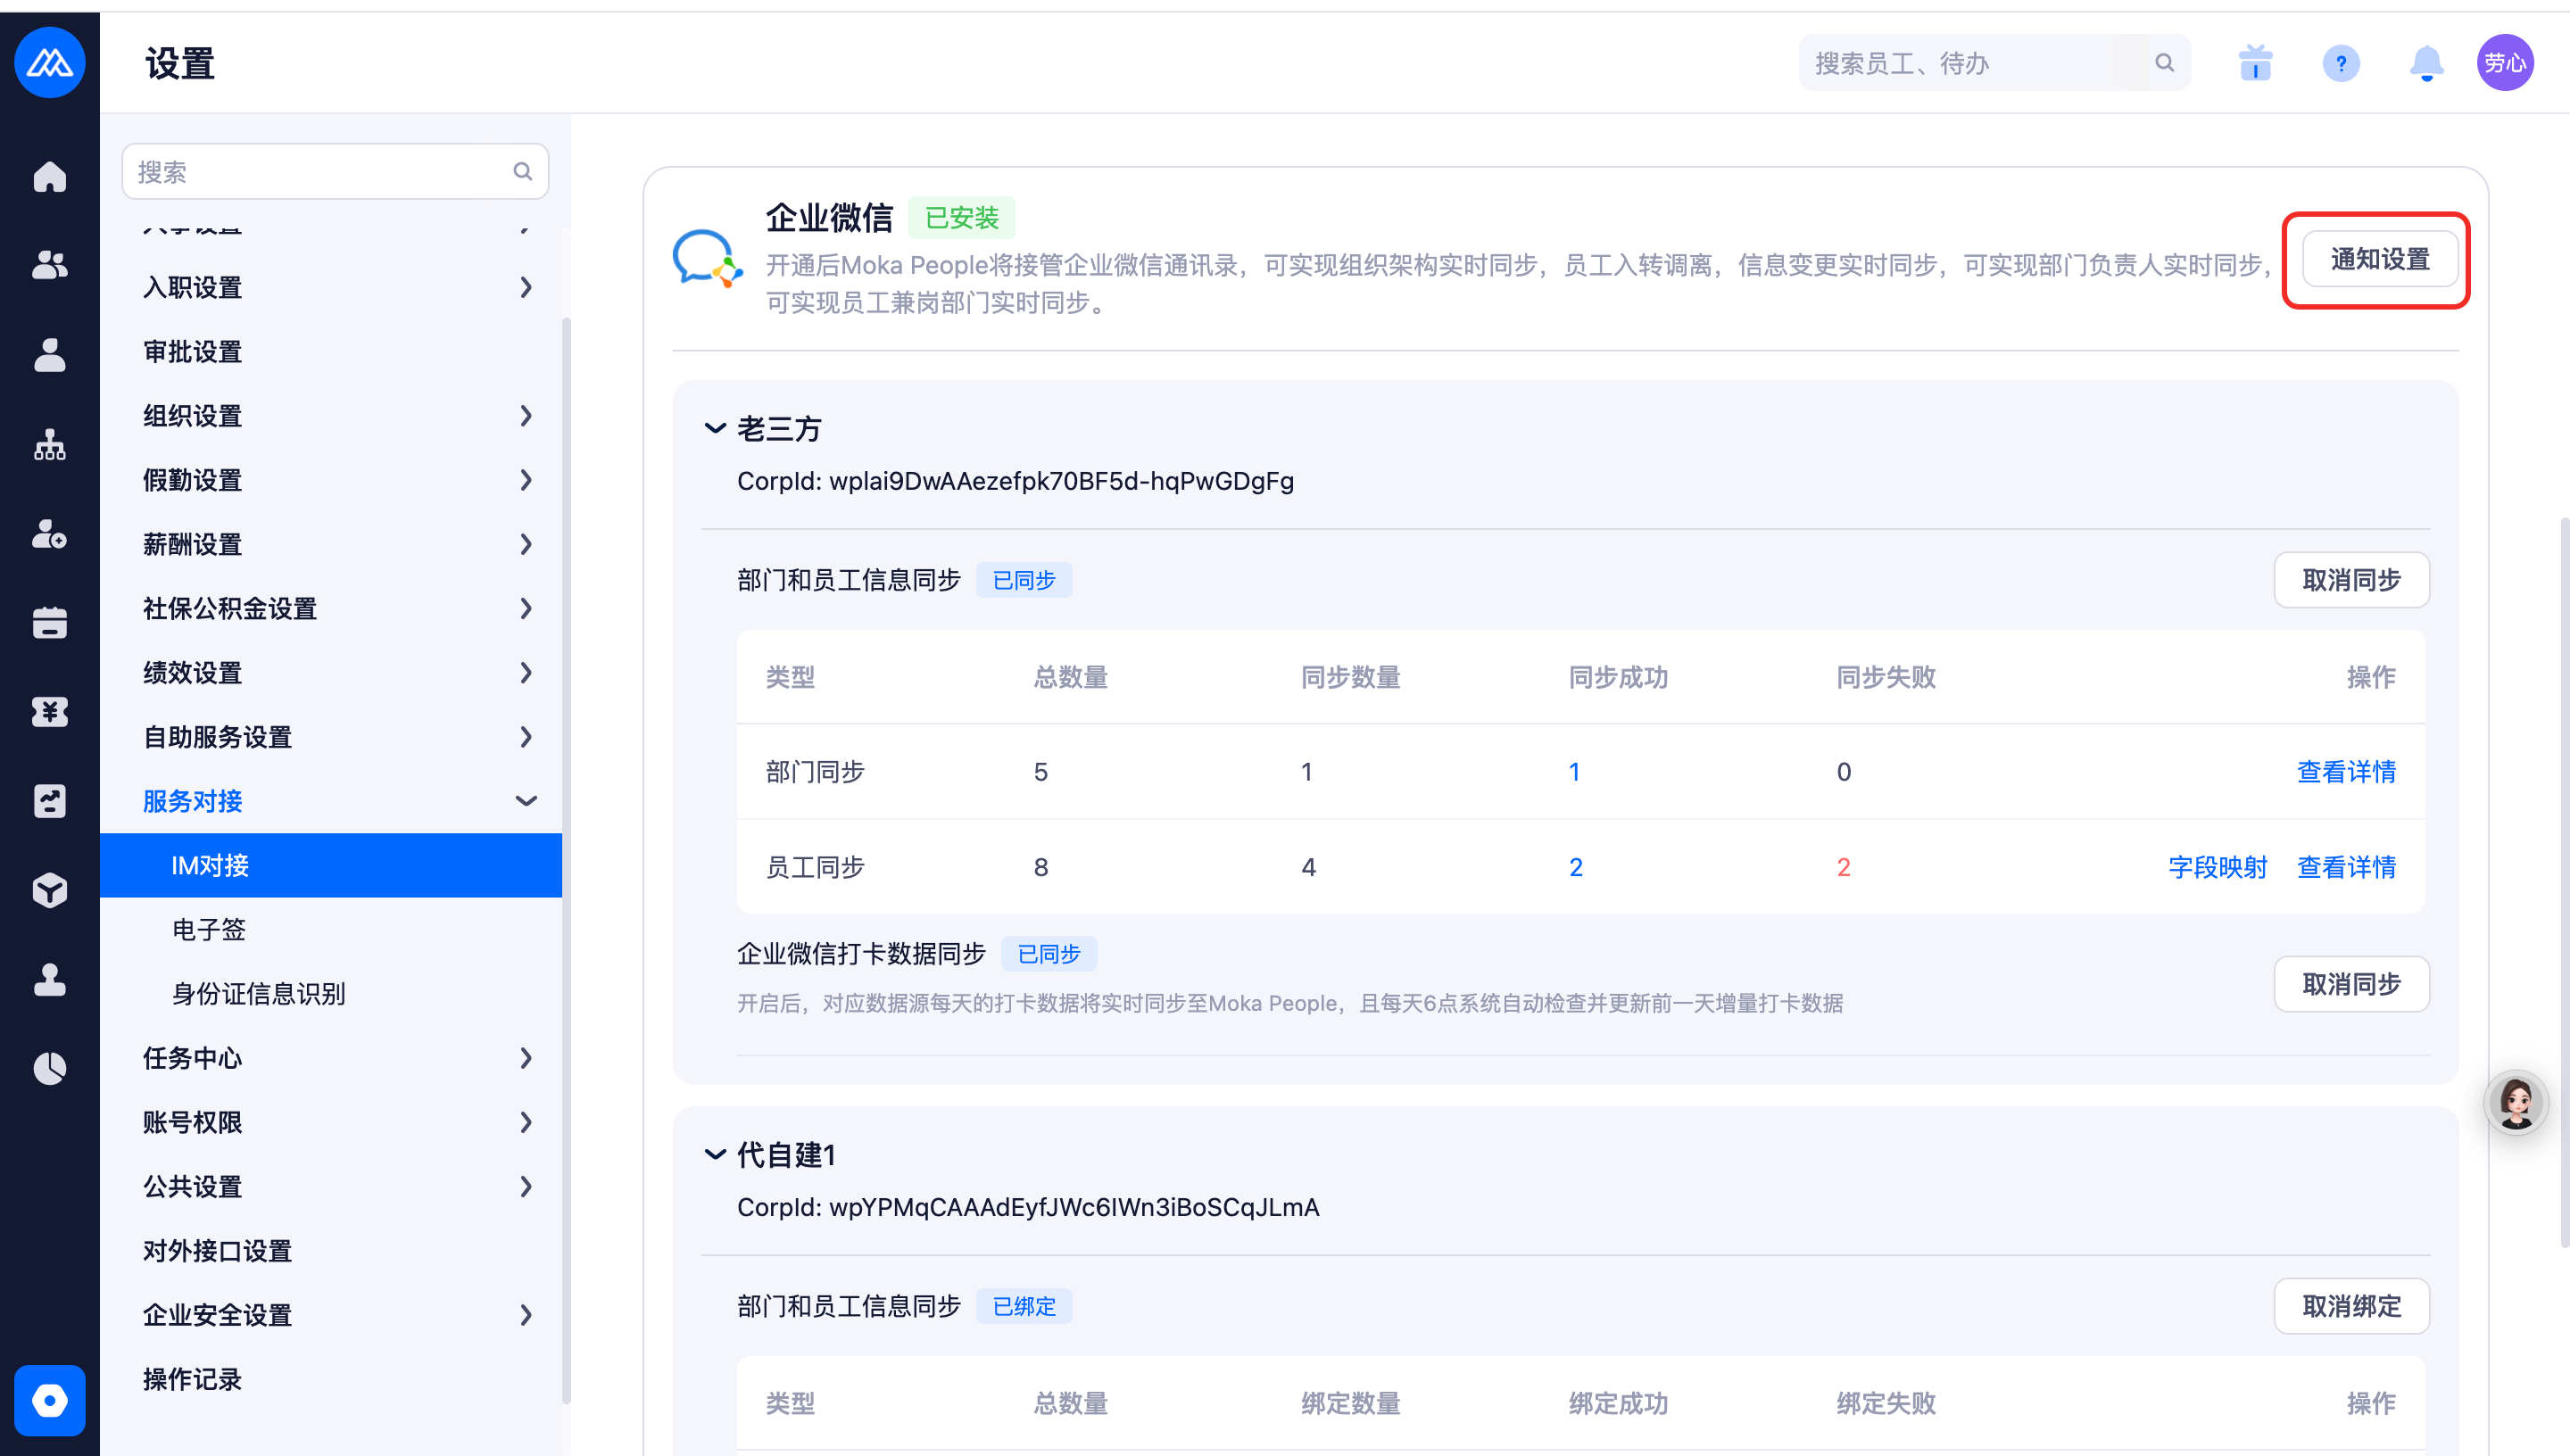Click 查看详情 for 部门同步 row
Screen dimensions: 2570x1456
pos(2345,772)
